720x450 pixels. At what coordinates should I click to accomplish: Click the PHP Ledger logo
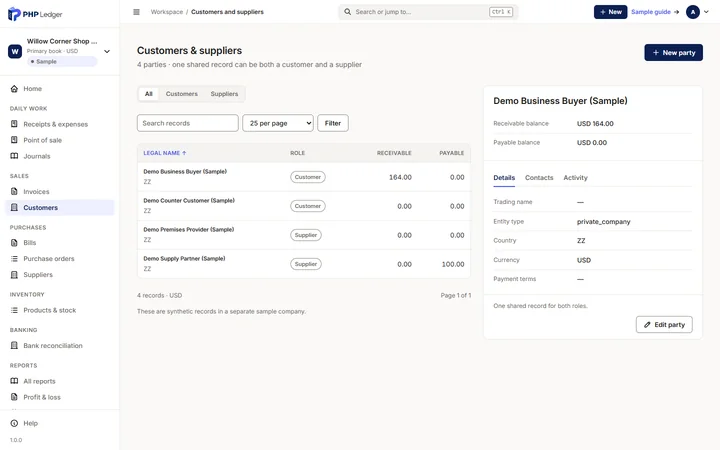coord(35,14)
